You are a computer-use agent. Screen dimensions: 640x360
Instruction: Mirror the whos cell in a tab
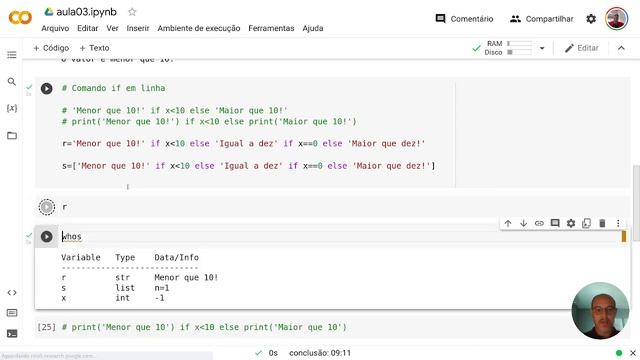click(x=587, y=223)
